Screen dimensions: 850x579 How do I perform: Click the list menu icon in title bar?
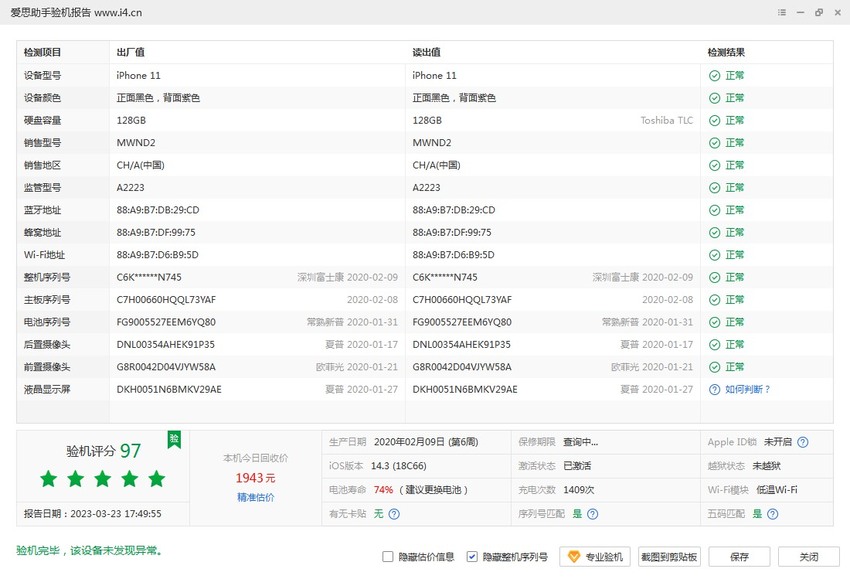pyautogui.click(x=782, y=12)
